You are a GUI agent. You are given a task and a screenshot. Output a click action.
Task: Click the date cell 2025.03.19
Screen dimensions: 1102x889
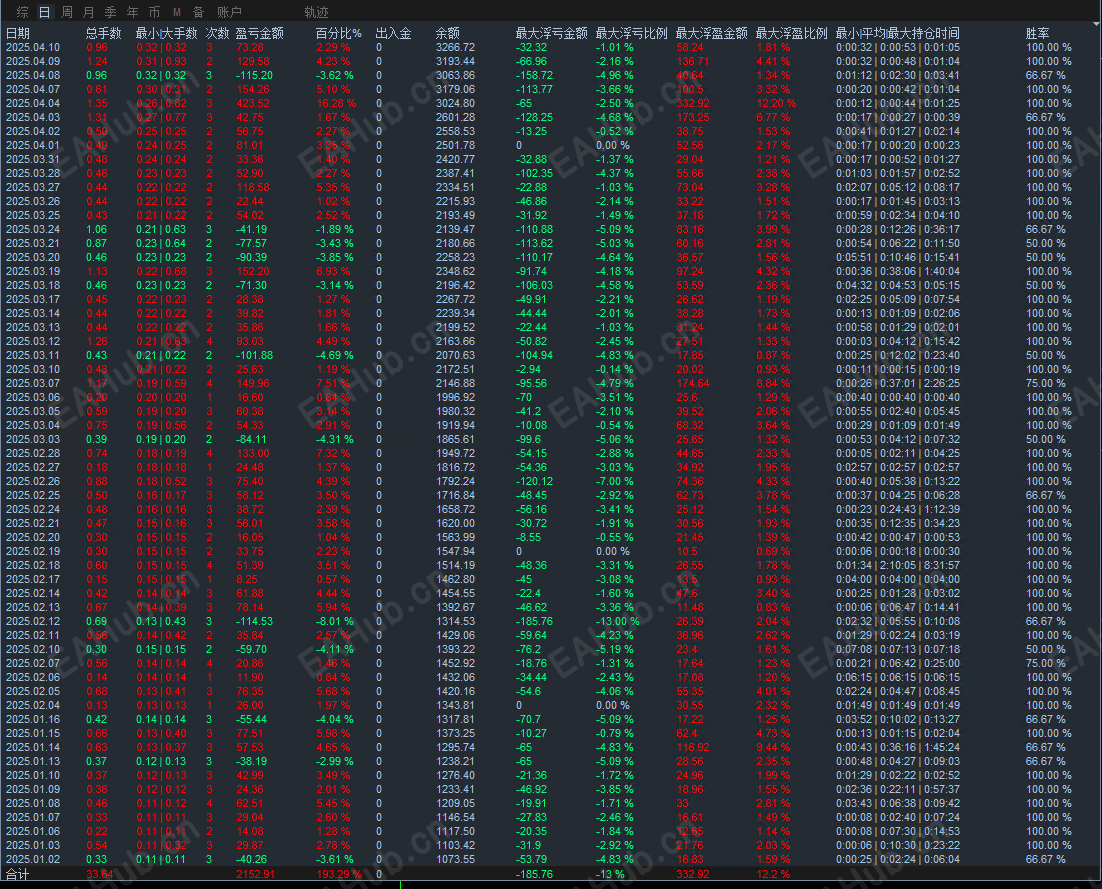pyautogui.click(x=33, y=271)
